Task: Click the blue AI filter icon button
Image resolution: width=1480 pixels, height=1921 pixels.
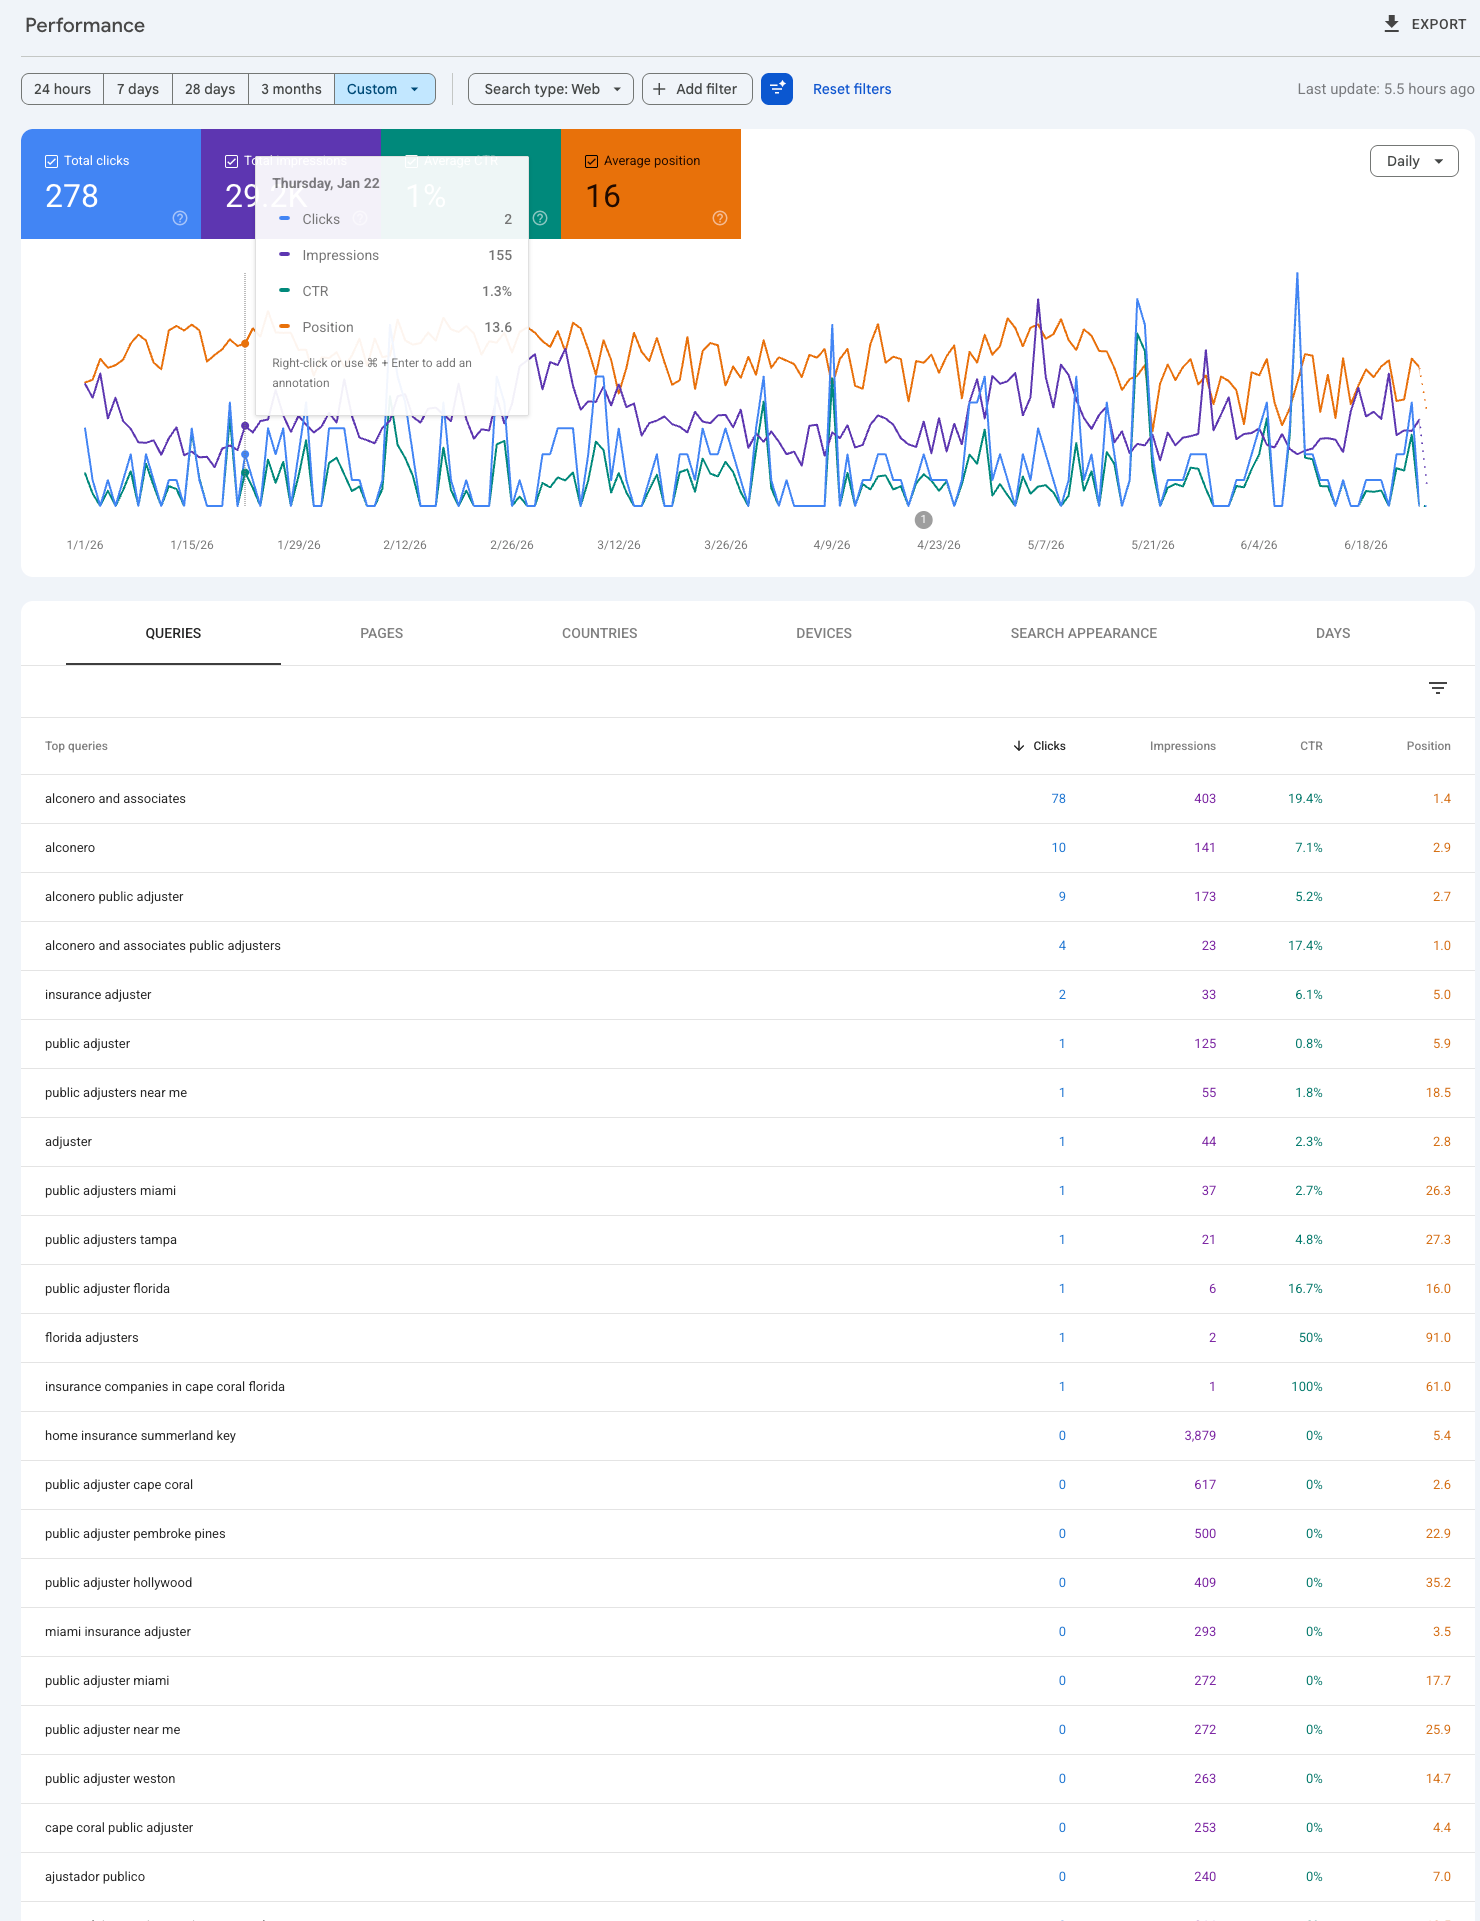Action: [x=777, y=89]
